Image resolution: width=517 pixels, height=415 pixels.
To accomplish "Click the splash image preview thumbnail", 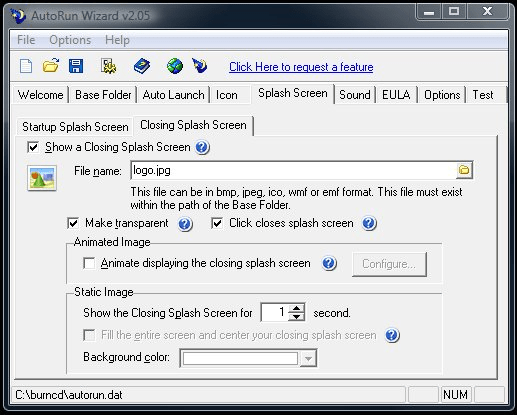I will coord(42,178).
